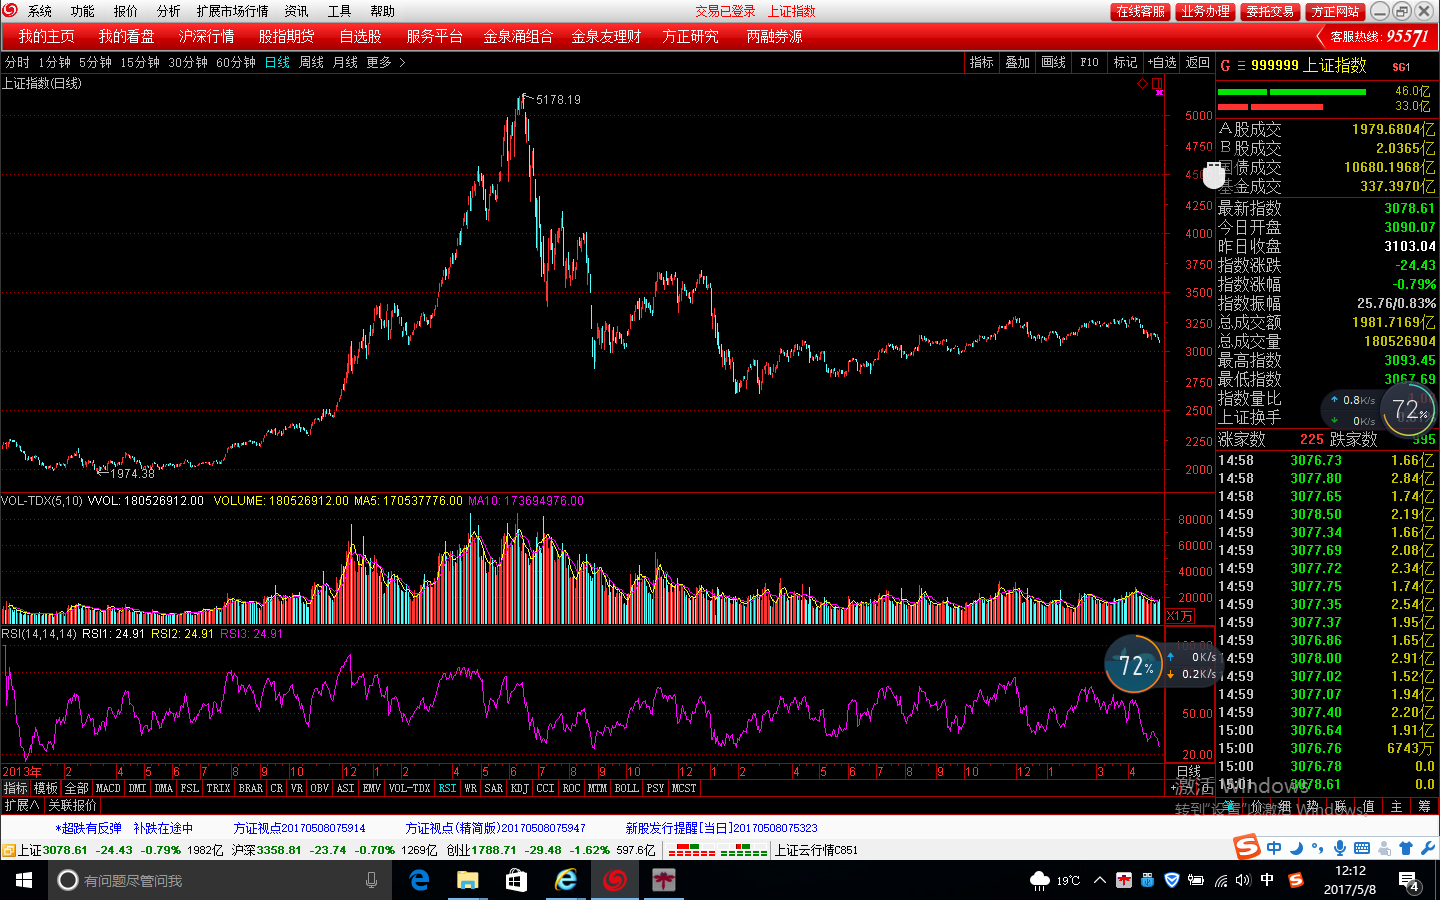Image resolution: width=1440 pixels, height=900 pixels.
Task: Click the red split-window icon above chart
Action: point(1157,83)
